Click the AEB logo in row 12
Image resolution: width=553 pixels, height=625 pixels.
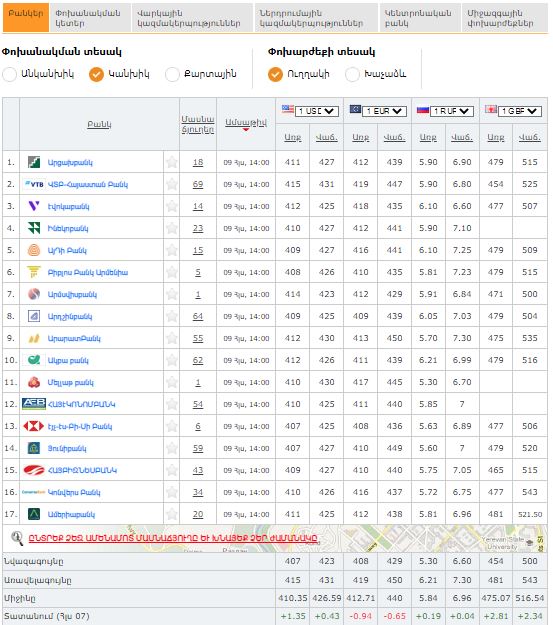[34, 404]
